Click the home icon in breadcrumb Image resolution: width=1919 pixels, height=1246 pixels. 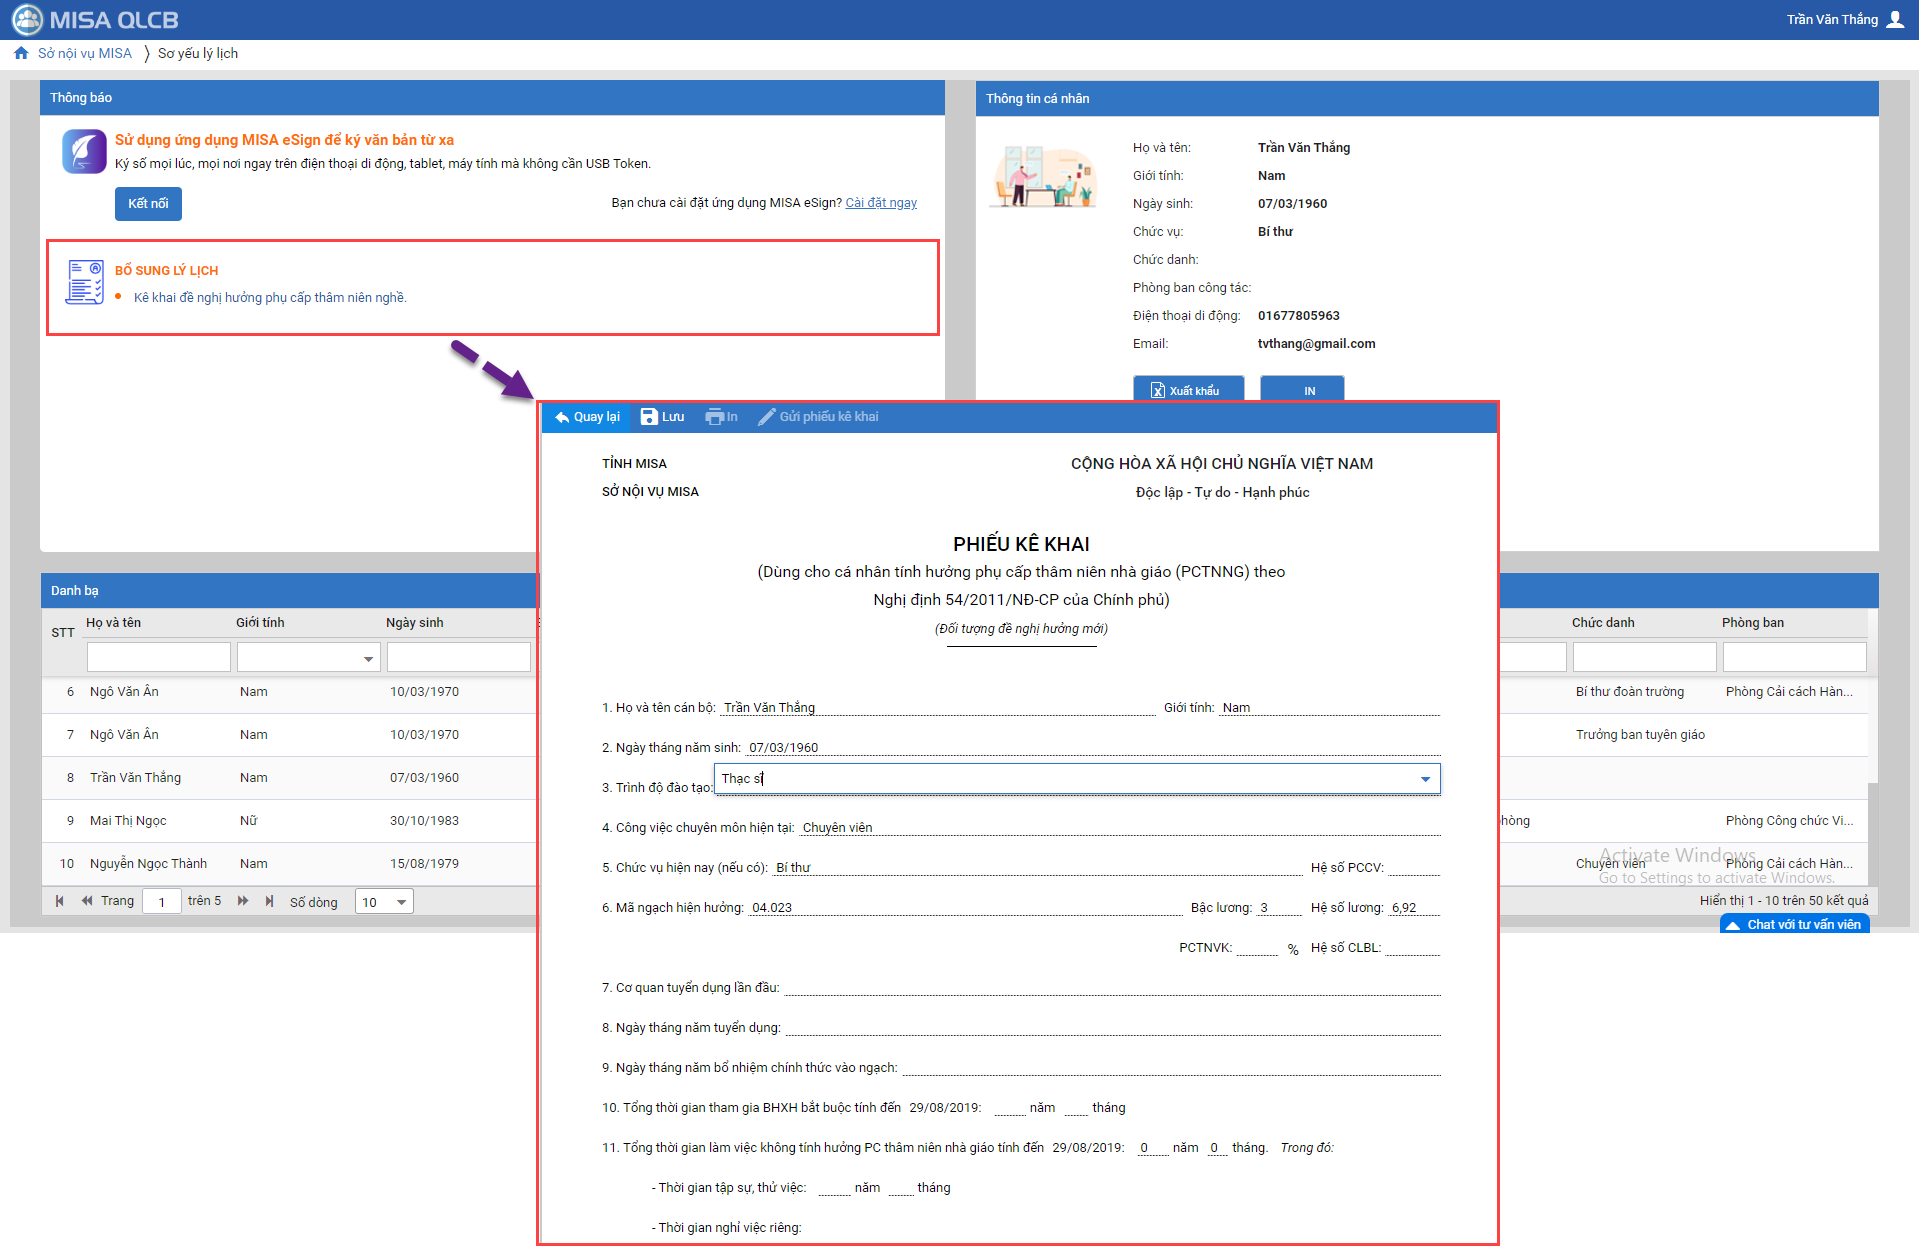coord(21,54)
